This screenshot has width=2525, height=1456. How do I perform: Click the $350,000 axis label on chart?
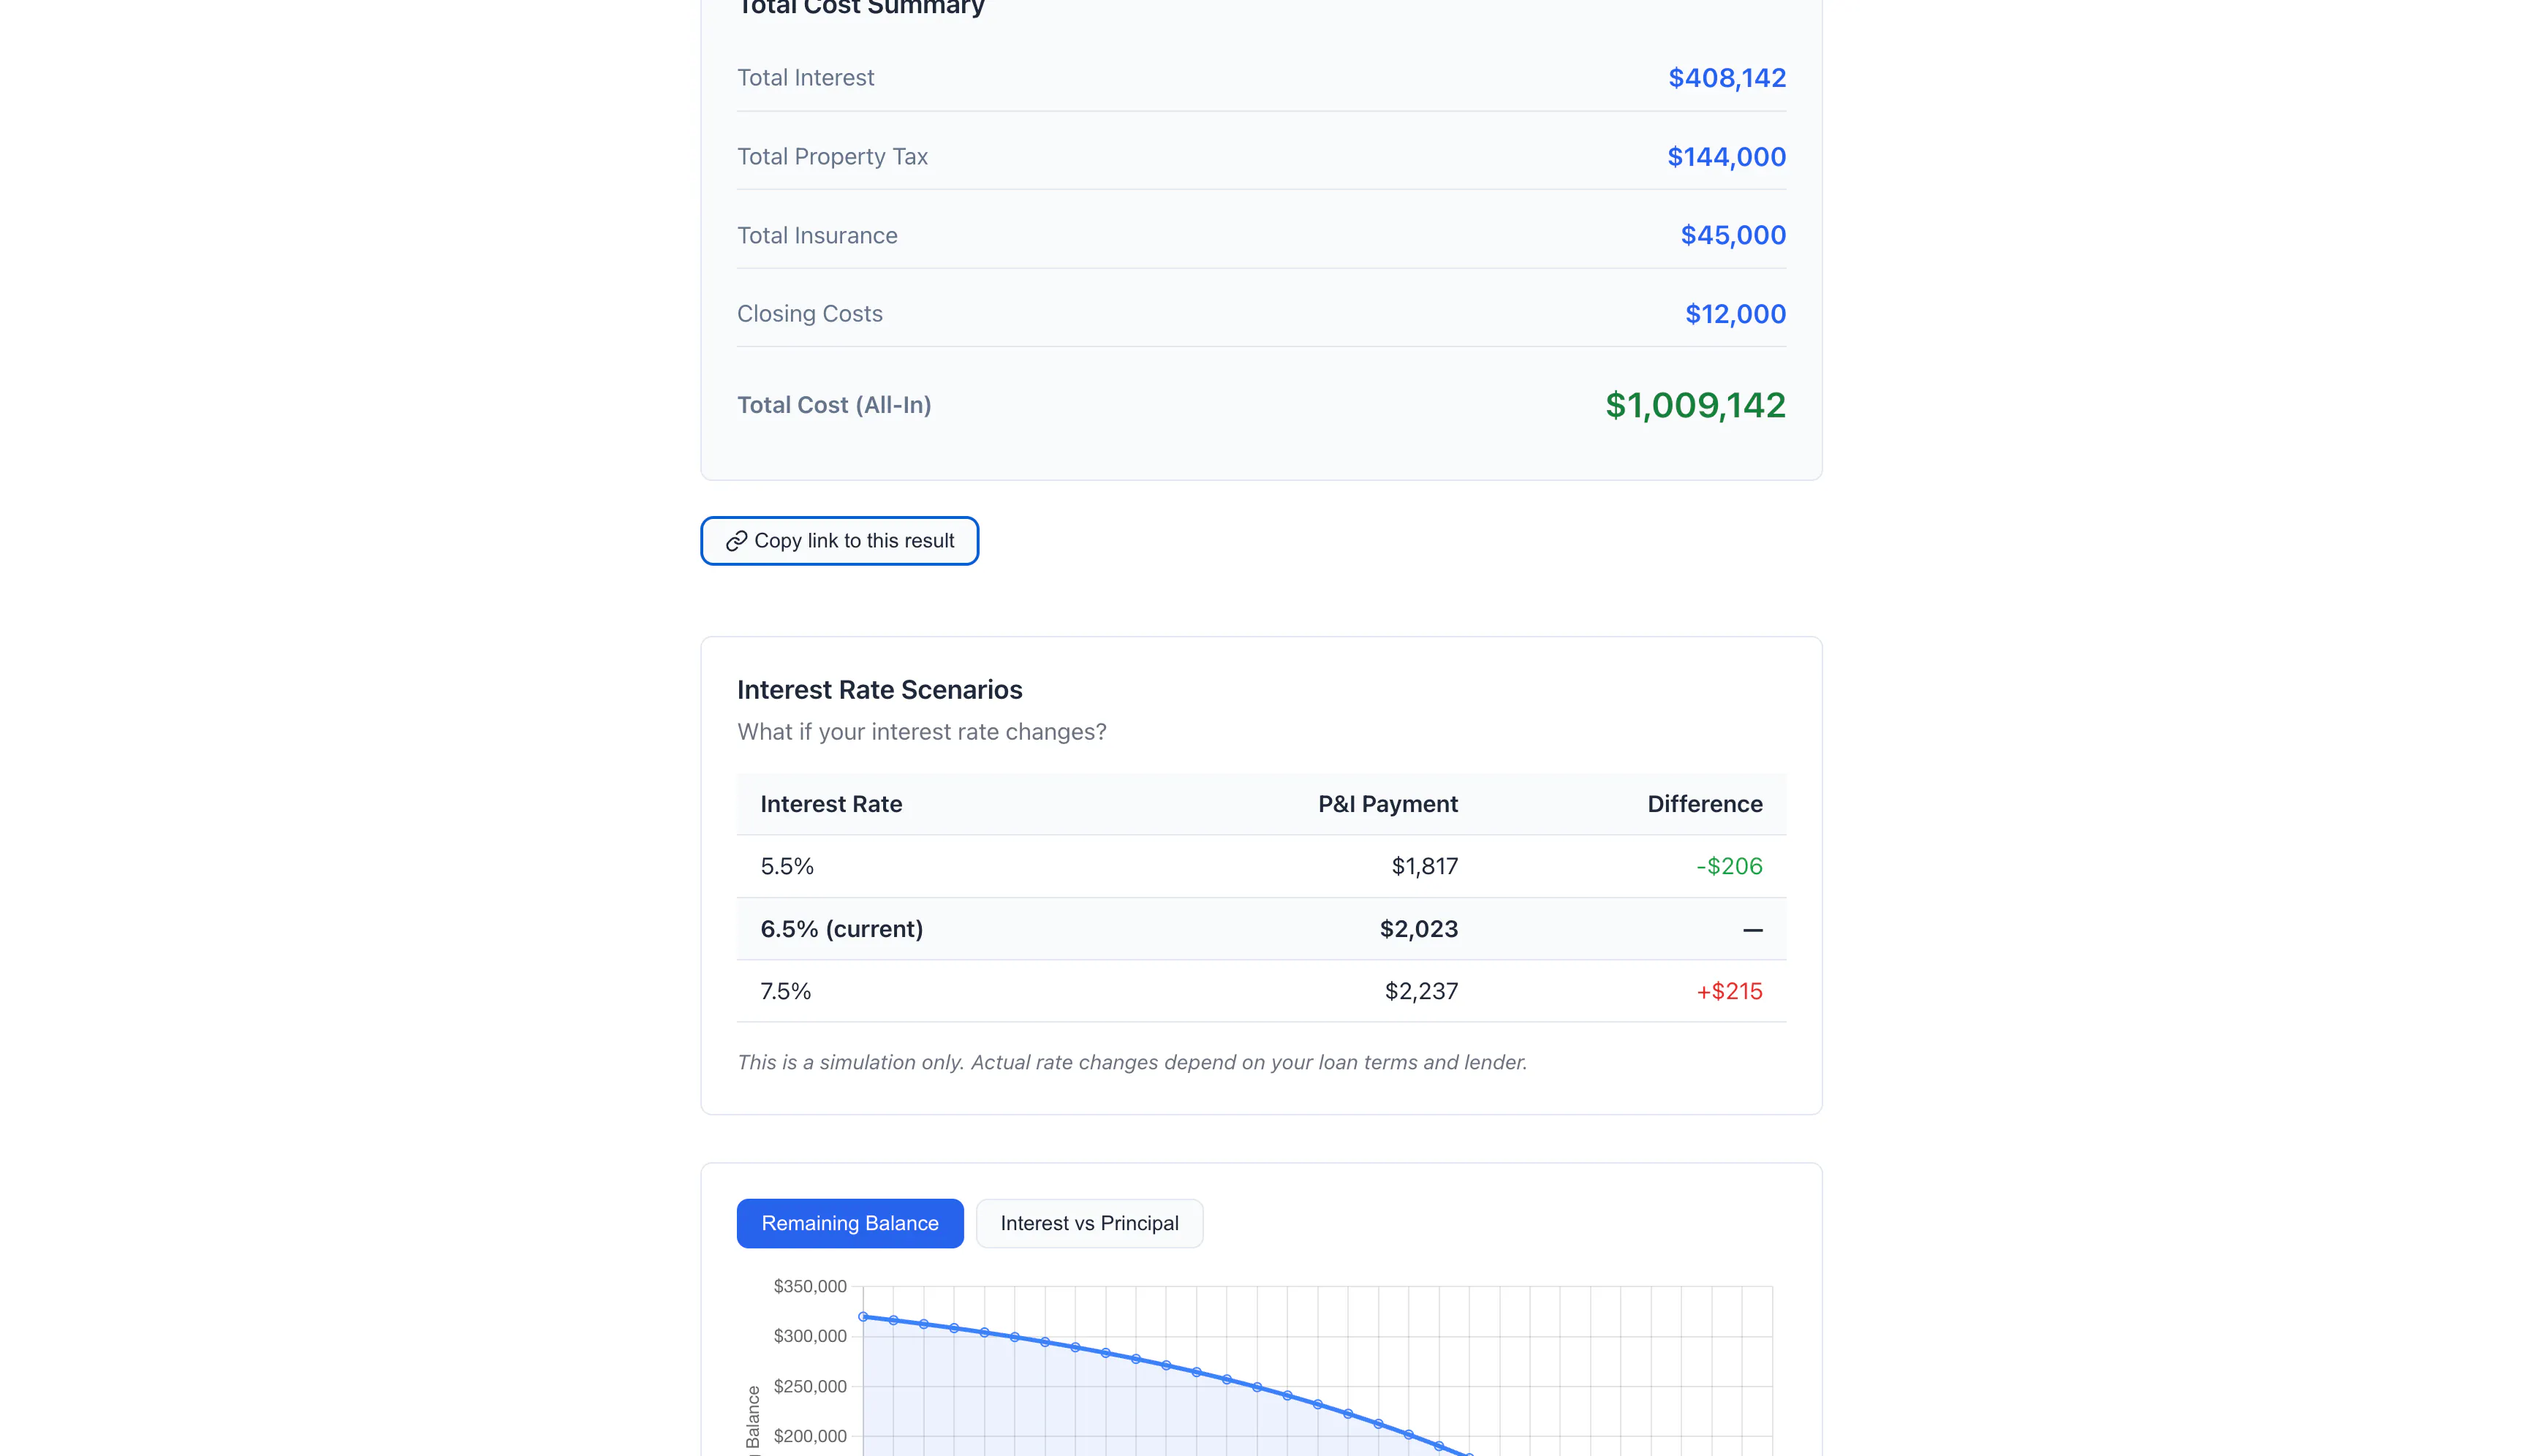(810, 1286)
